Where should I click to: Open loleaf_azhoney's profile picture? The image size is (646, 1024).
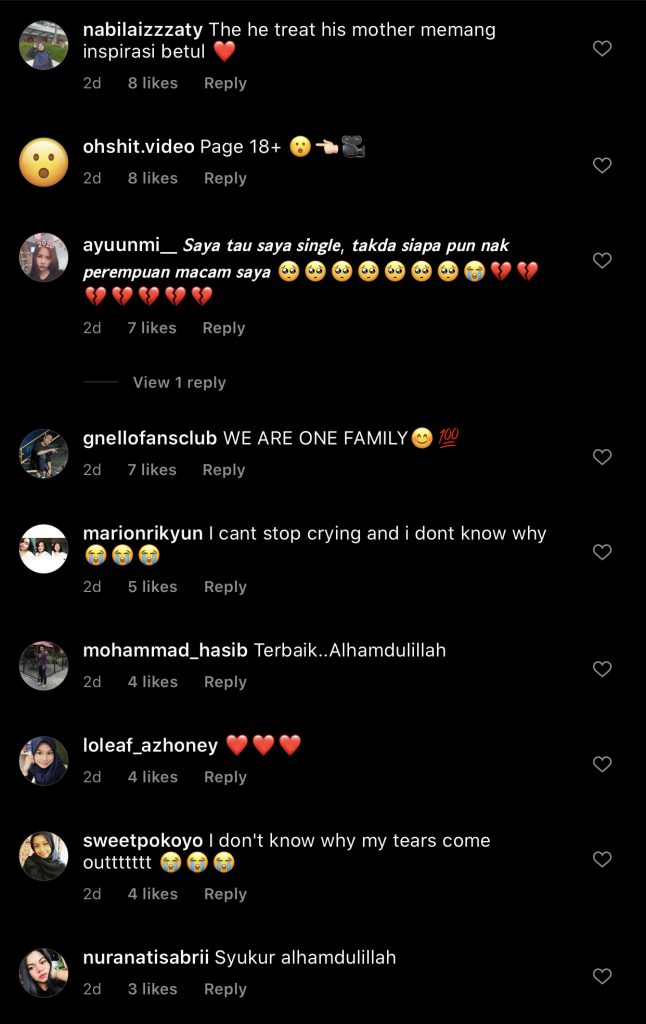click(x=44, y=761)
